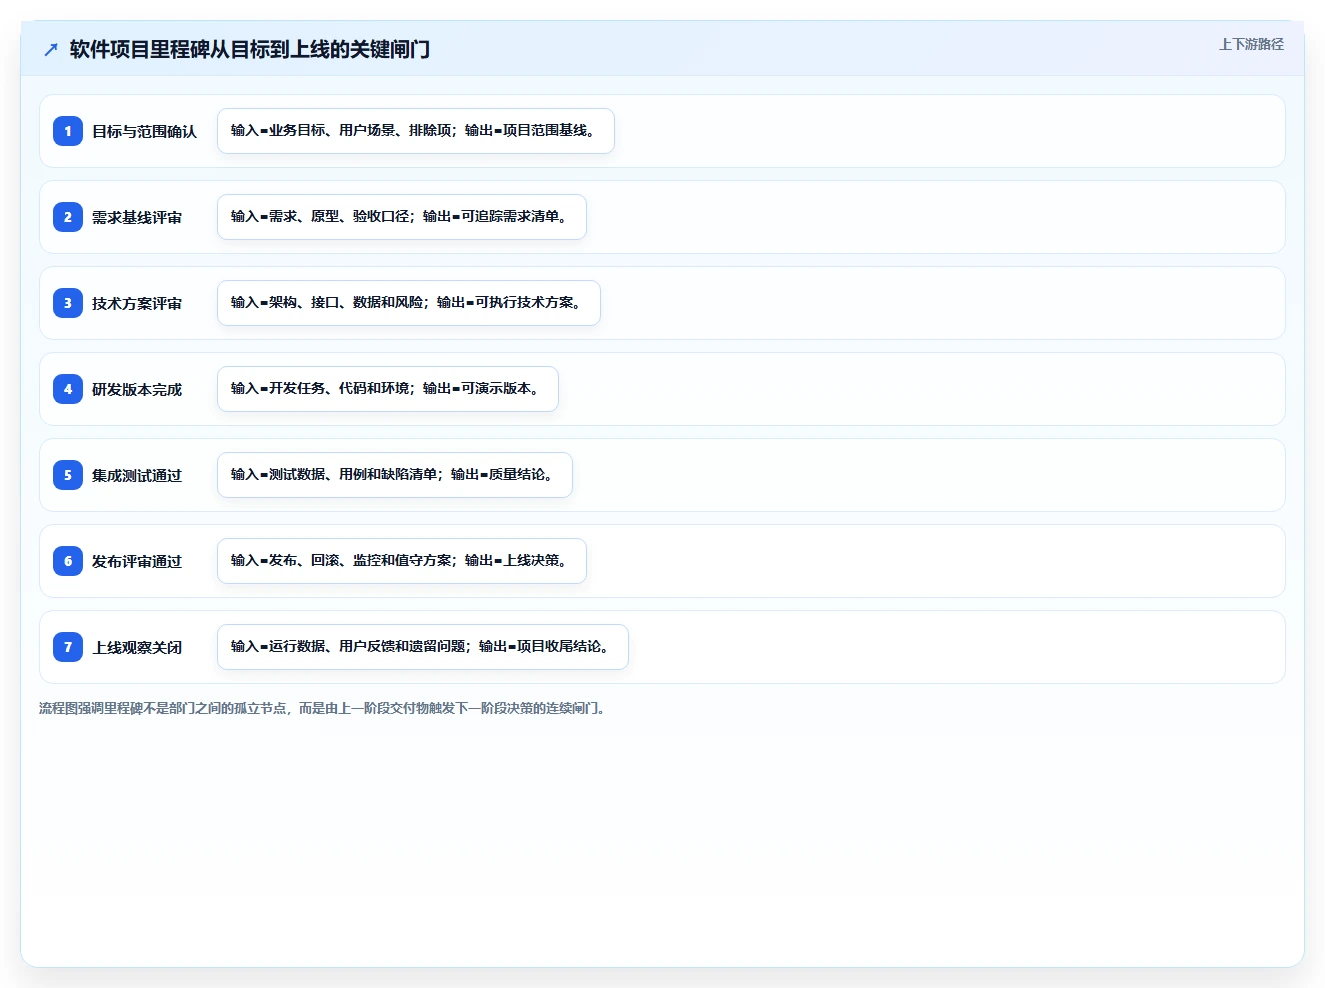The height and width of the screenshot is (988, 1325).
Task: Click step number badge 1
Action: click(68, 131)
